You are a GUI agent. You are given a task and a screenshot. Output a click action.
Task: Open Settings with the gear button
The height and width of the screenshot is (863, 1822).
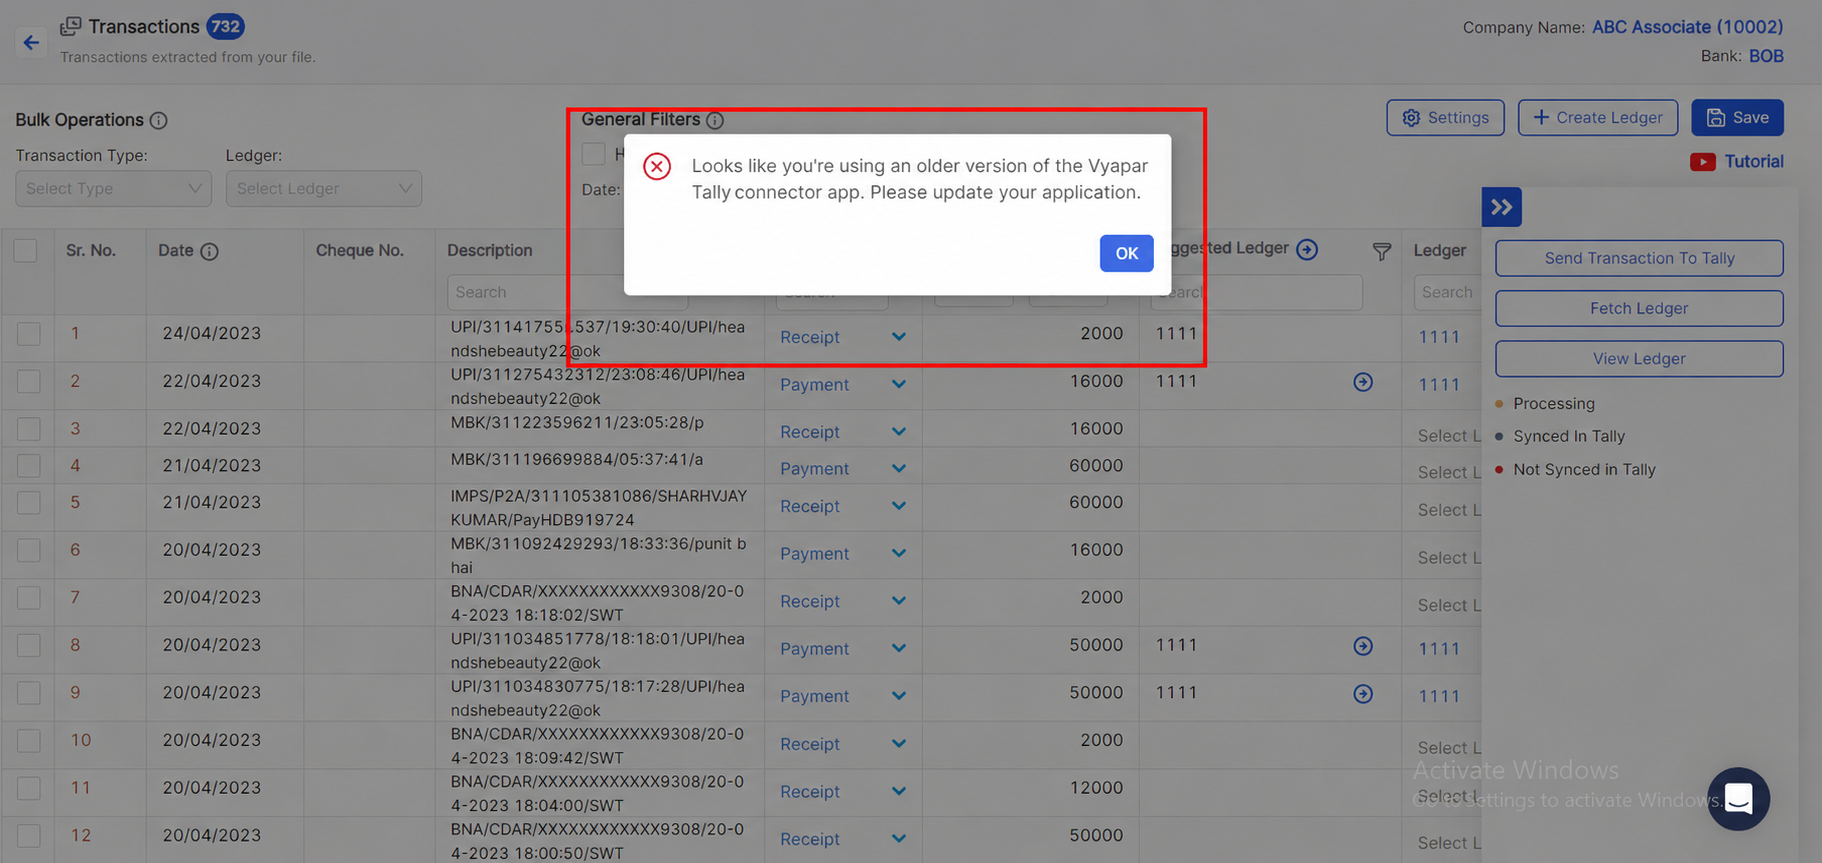click(x=1445, y=117)
